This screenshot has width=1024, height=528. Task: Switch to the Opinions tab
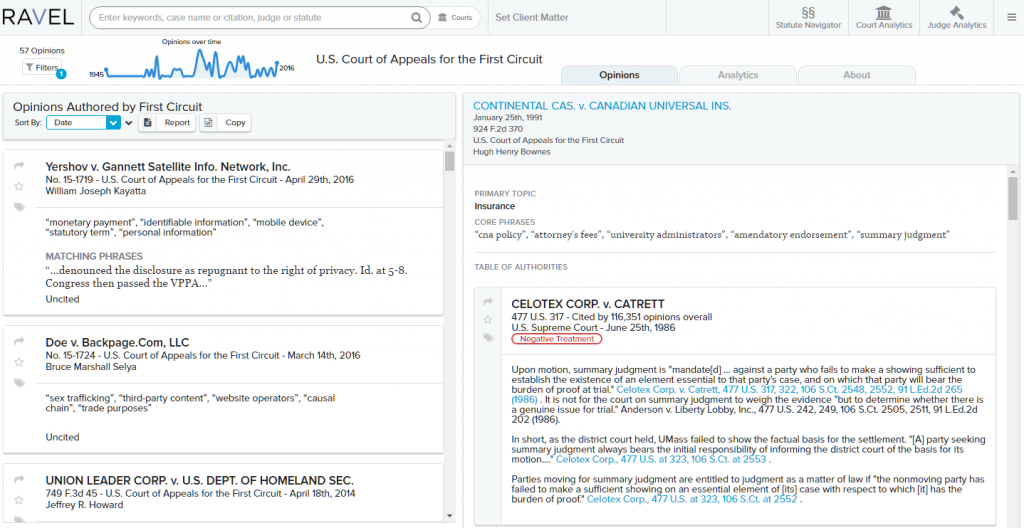[619, 75]
